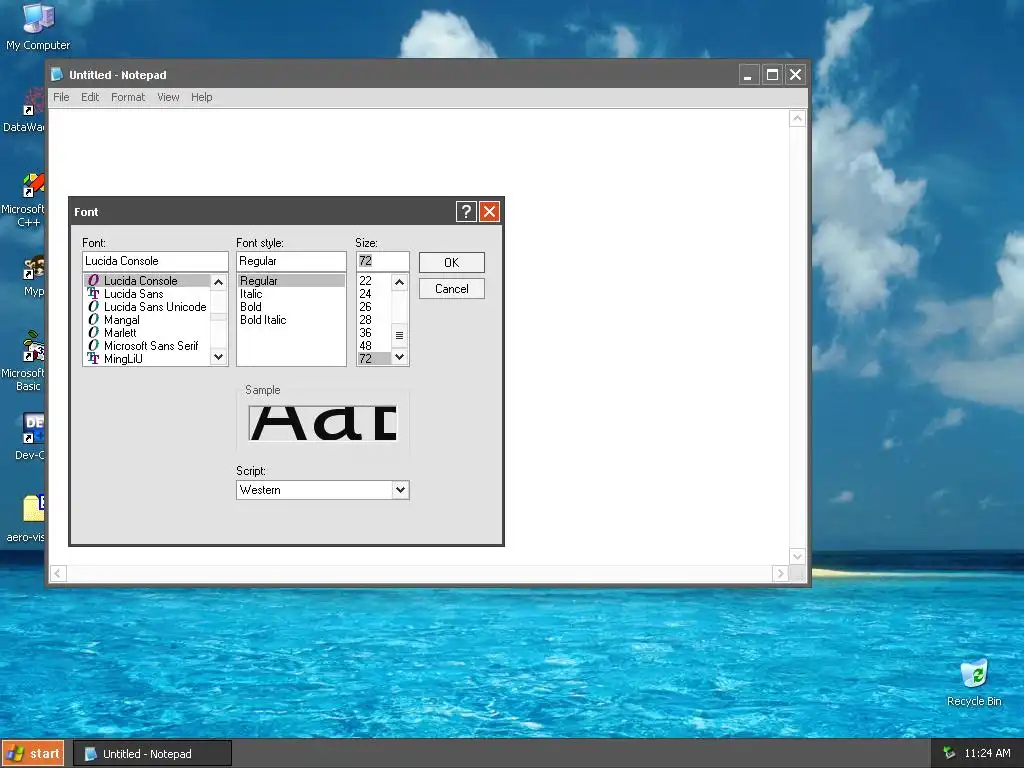
Task: Click the MingLiU TrueType icon
Action: pyautogui.click(x=93, y=359)
